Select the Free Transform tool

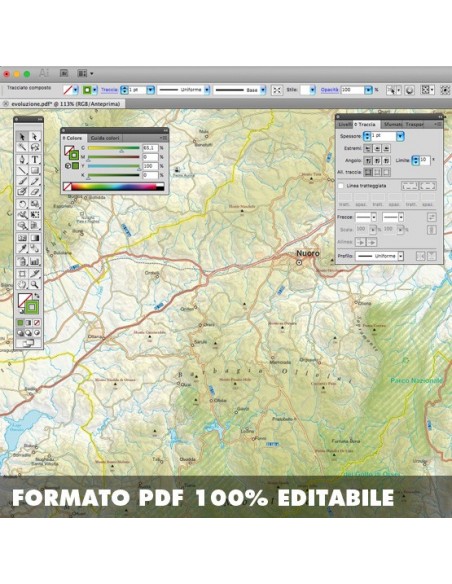click(x=35, y=215)
